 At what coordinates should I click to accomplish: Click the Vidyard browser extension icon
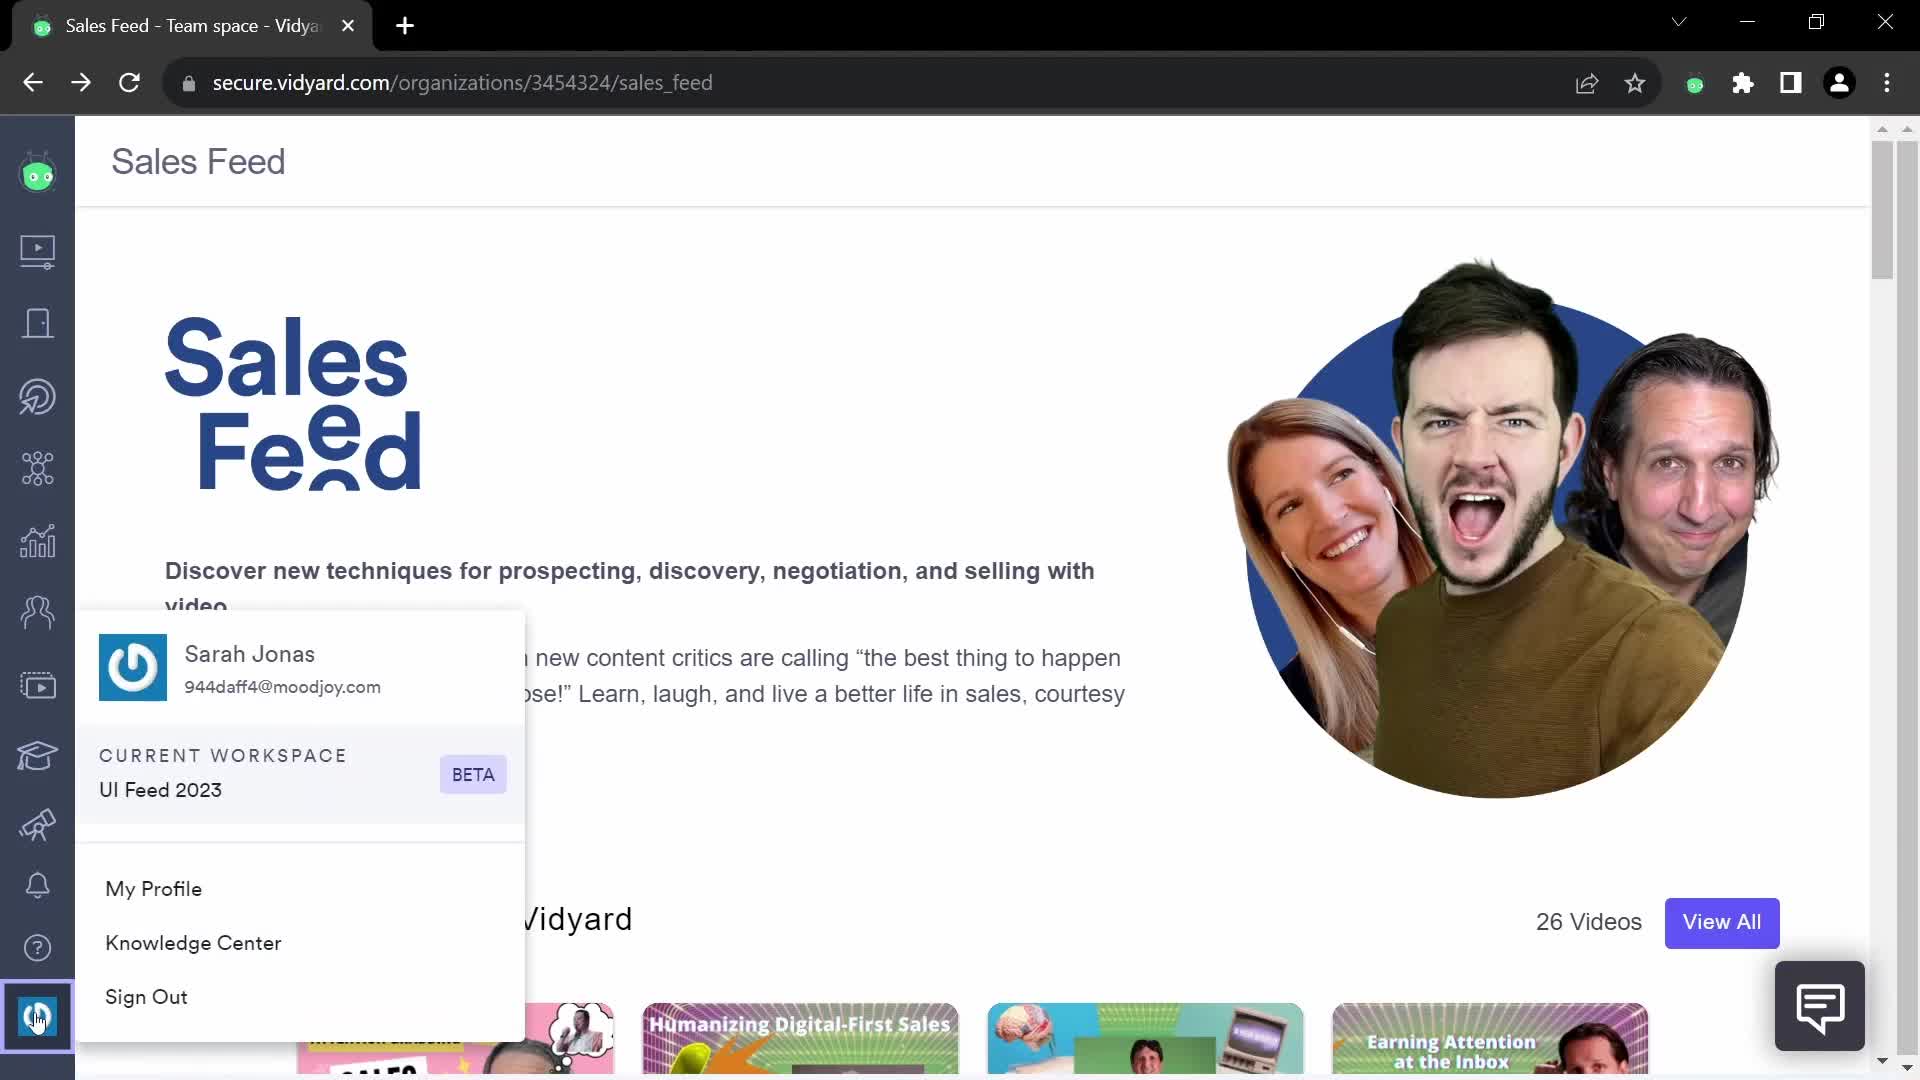1694,84
